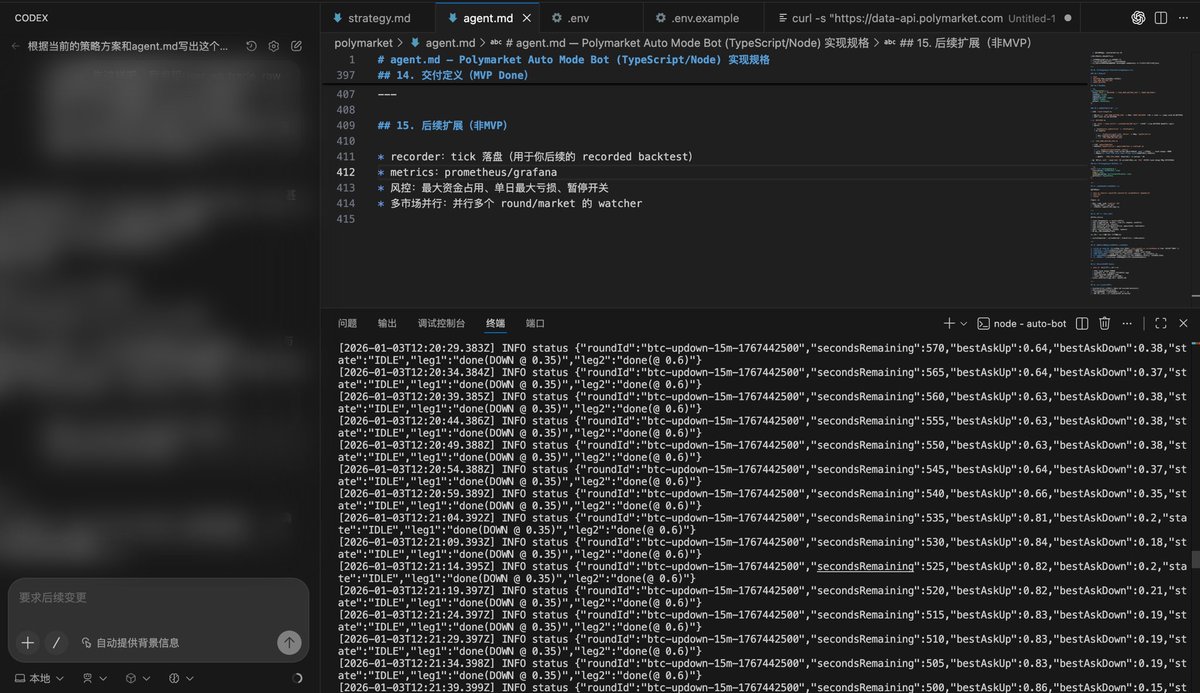Create a new terminal with plus icon
Image resolution: width=1200 pixels, height=693 pixels.
pos(949,323)
